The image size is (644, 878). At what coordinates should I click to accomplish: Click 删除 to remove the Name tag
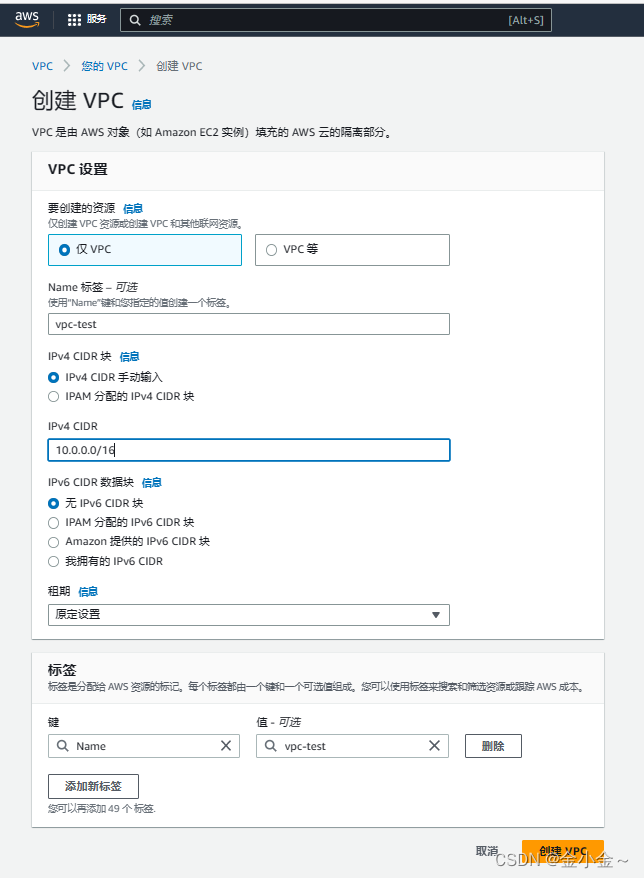click(x=493, y=745)
